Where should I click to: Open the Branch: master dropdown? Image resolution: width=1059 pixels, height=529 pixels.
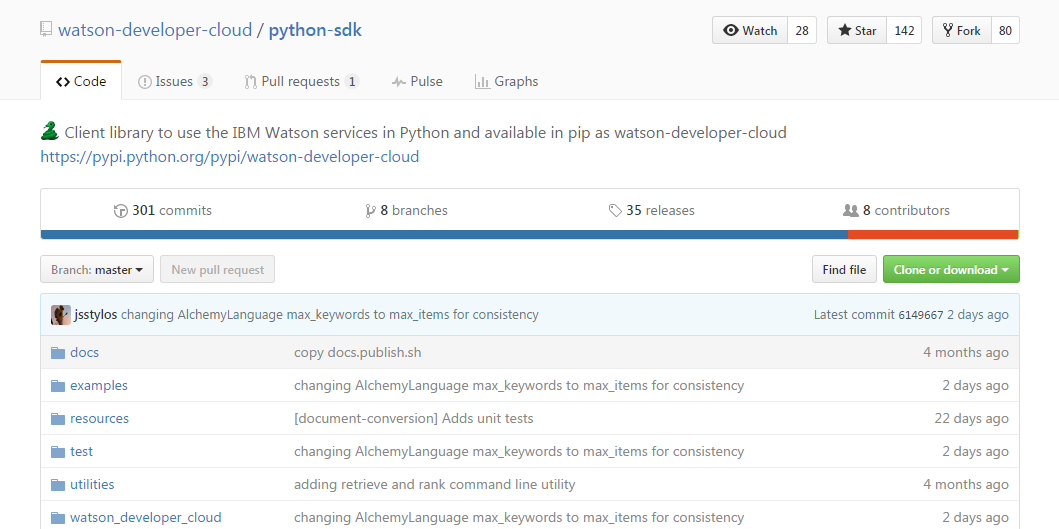(97, 270)
